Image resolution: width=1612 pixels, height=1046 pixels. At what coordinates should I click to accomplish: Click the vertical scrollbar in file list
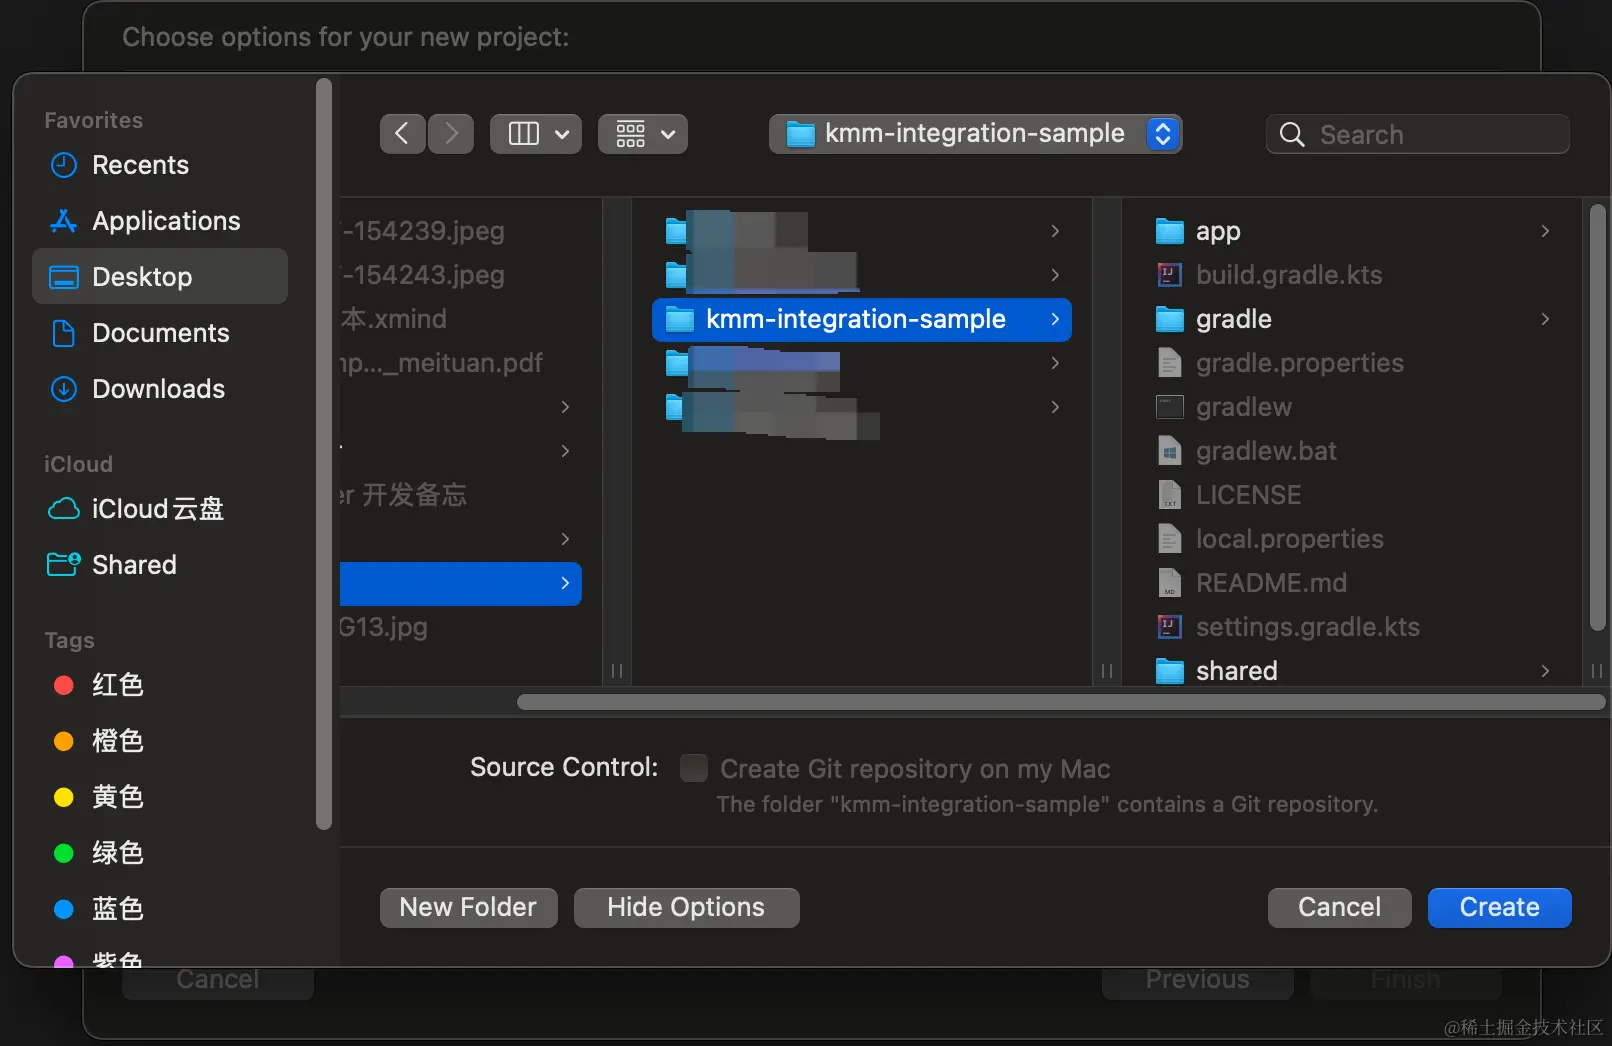1598,418
